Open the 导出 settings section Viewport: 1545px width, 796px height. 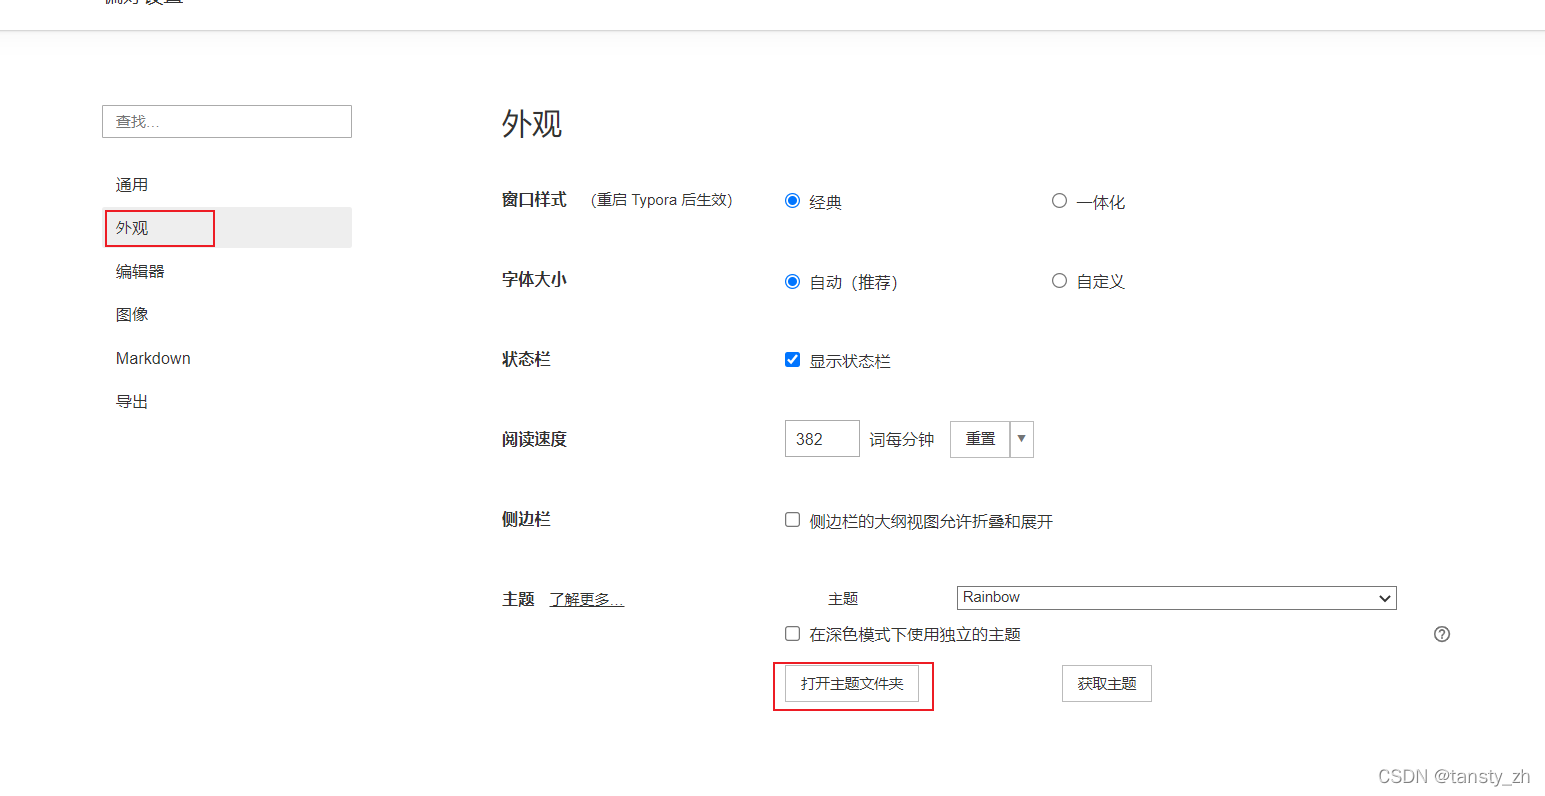coord(132,400)
